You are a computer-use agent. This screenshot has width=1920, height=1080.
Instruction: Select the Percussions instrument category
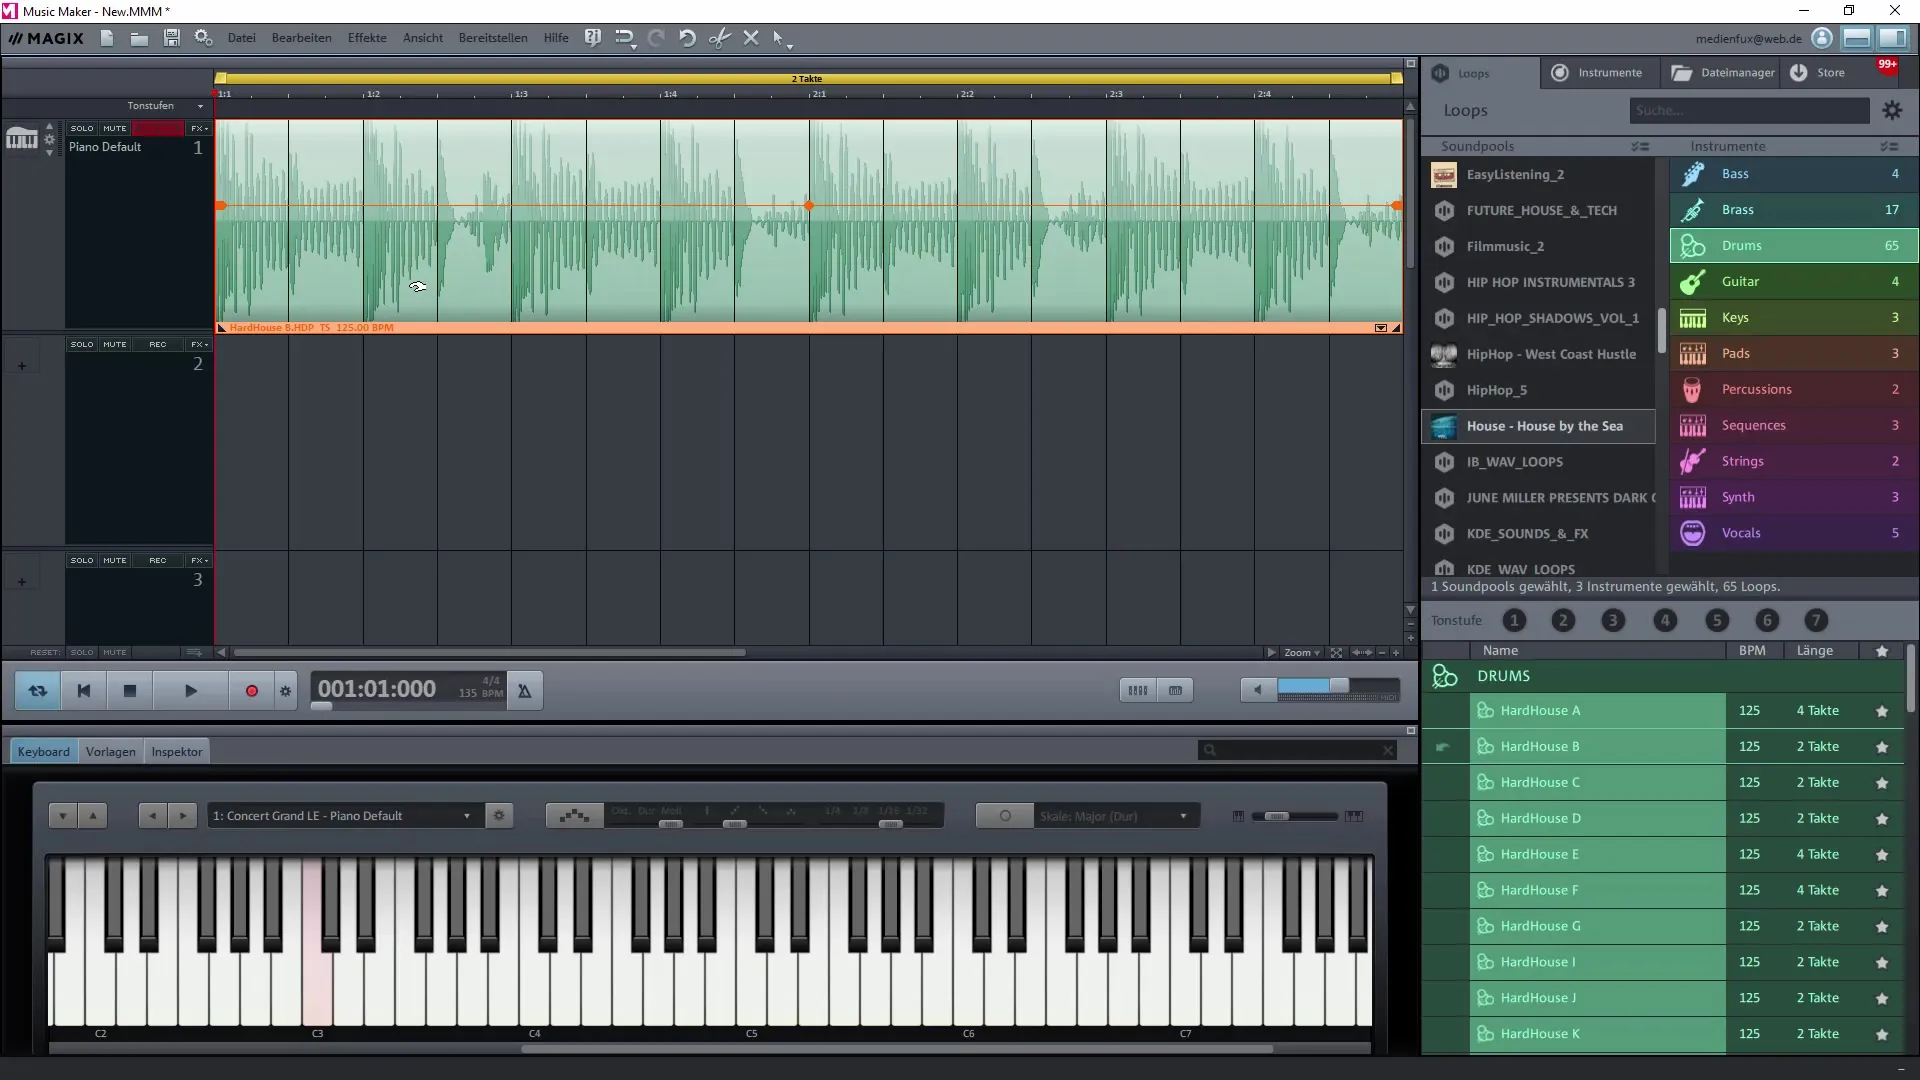pos(1793,389)
